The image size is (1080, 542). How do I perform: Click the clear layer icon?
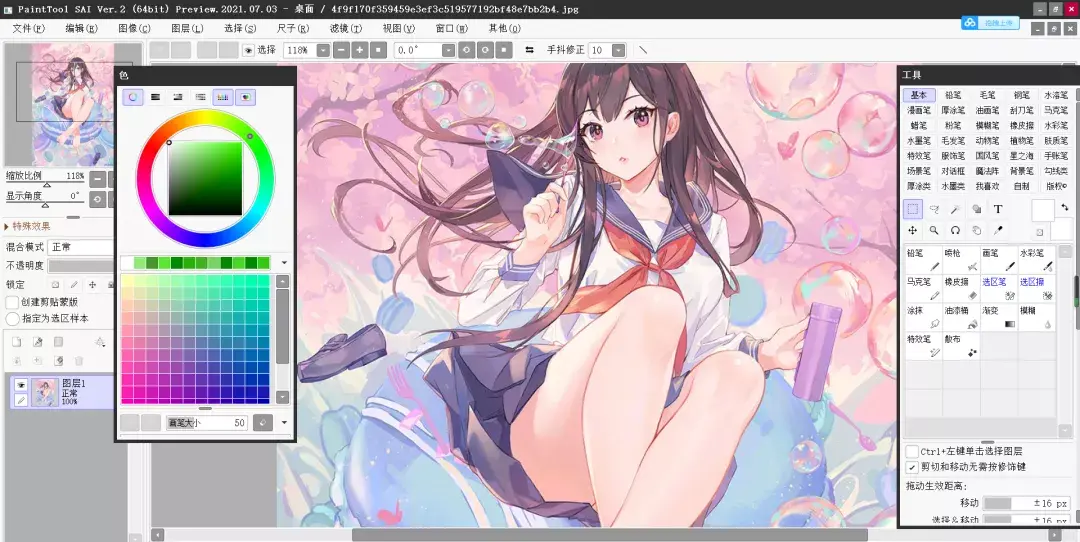click(x=59, y=360)
